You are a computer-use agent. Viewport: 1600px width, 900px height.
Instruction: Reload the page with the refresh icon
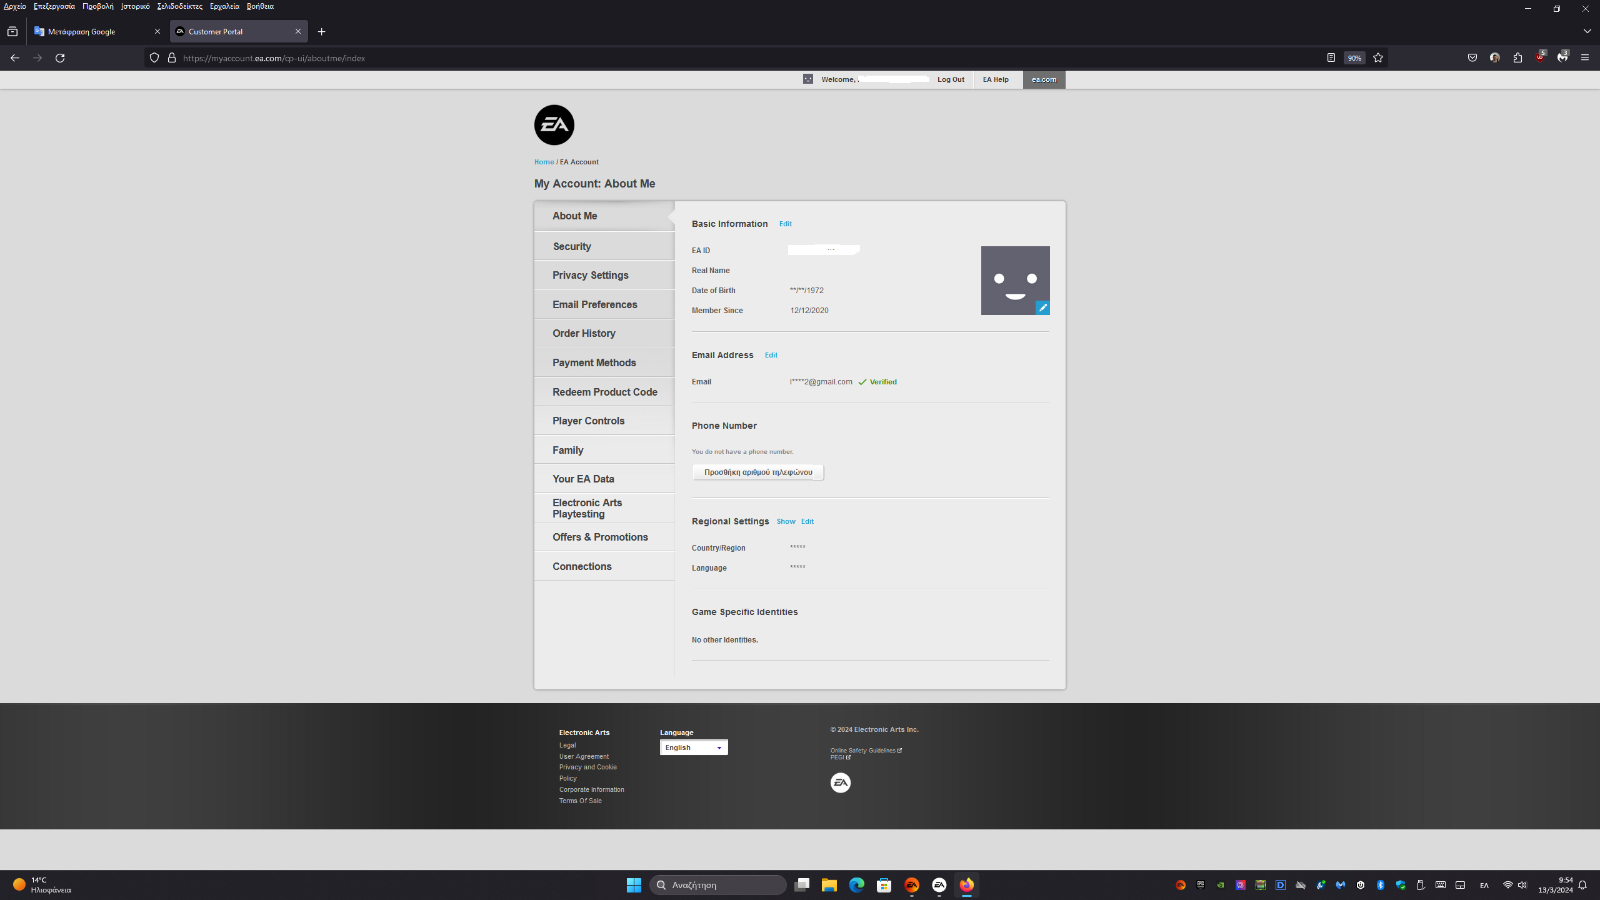(60, 58)
